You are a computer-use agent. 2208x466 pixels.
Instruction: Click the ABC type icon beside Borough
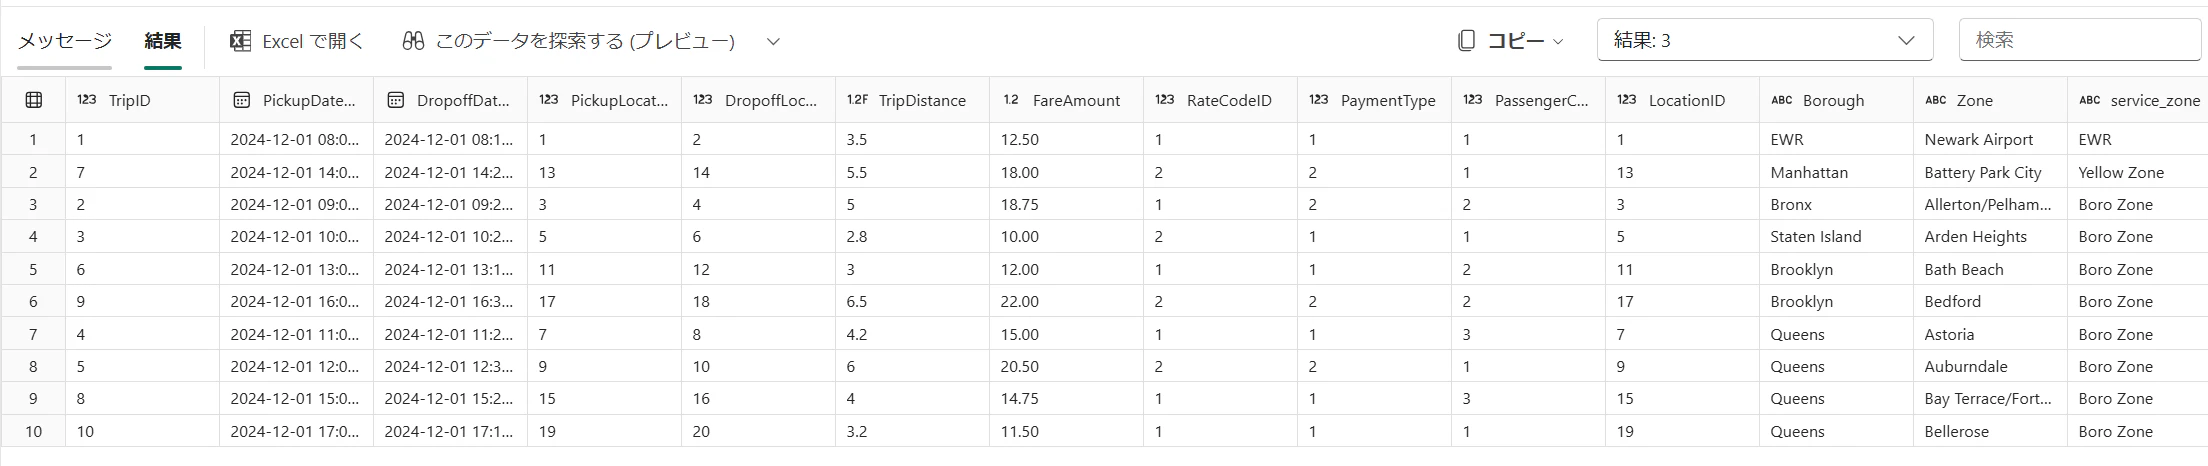click(1781, 100)
